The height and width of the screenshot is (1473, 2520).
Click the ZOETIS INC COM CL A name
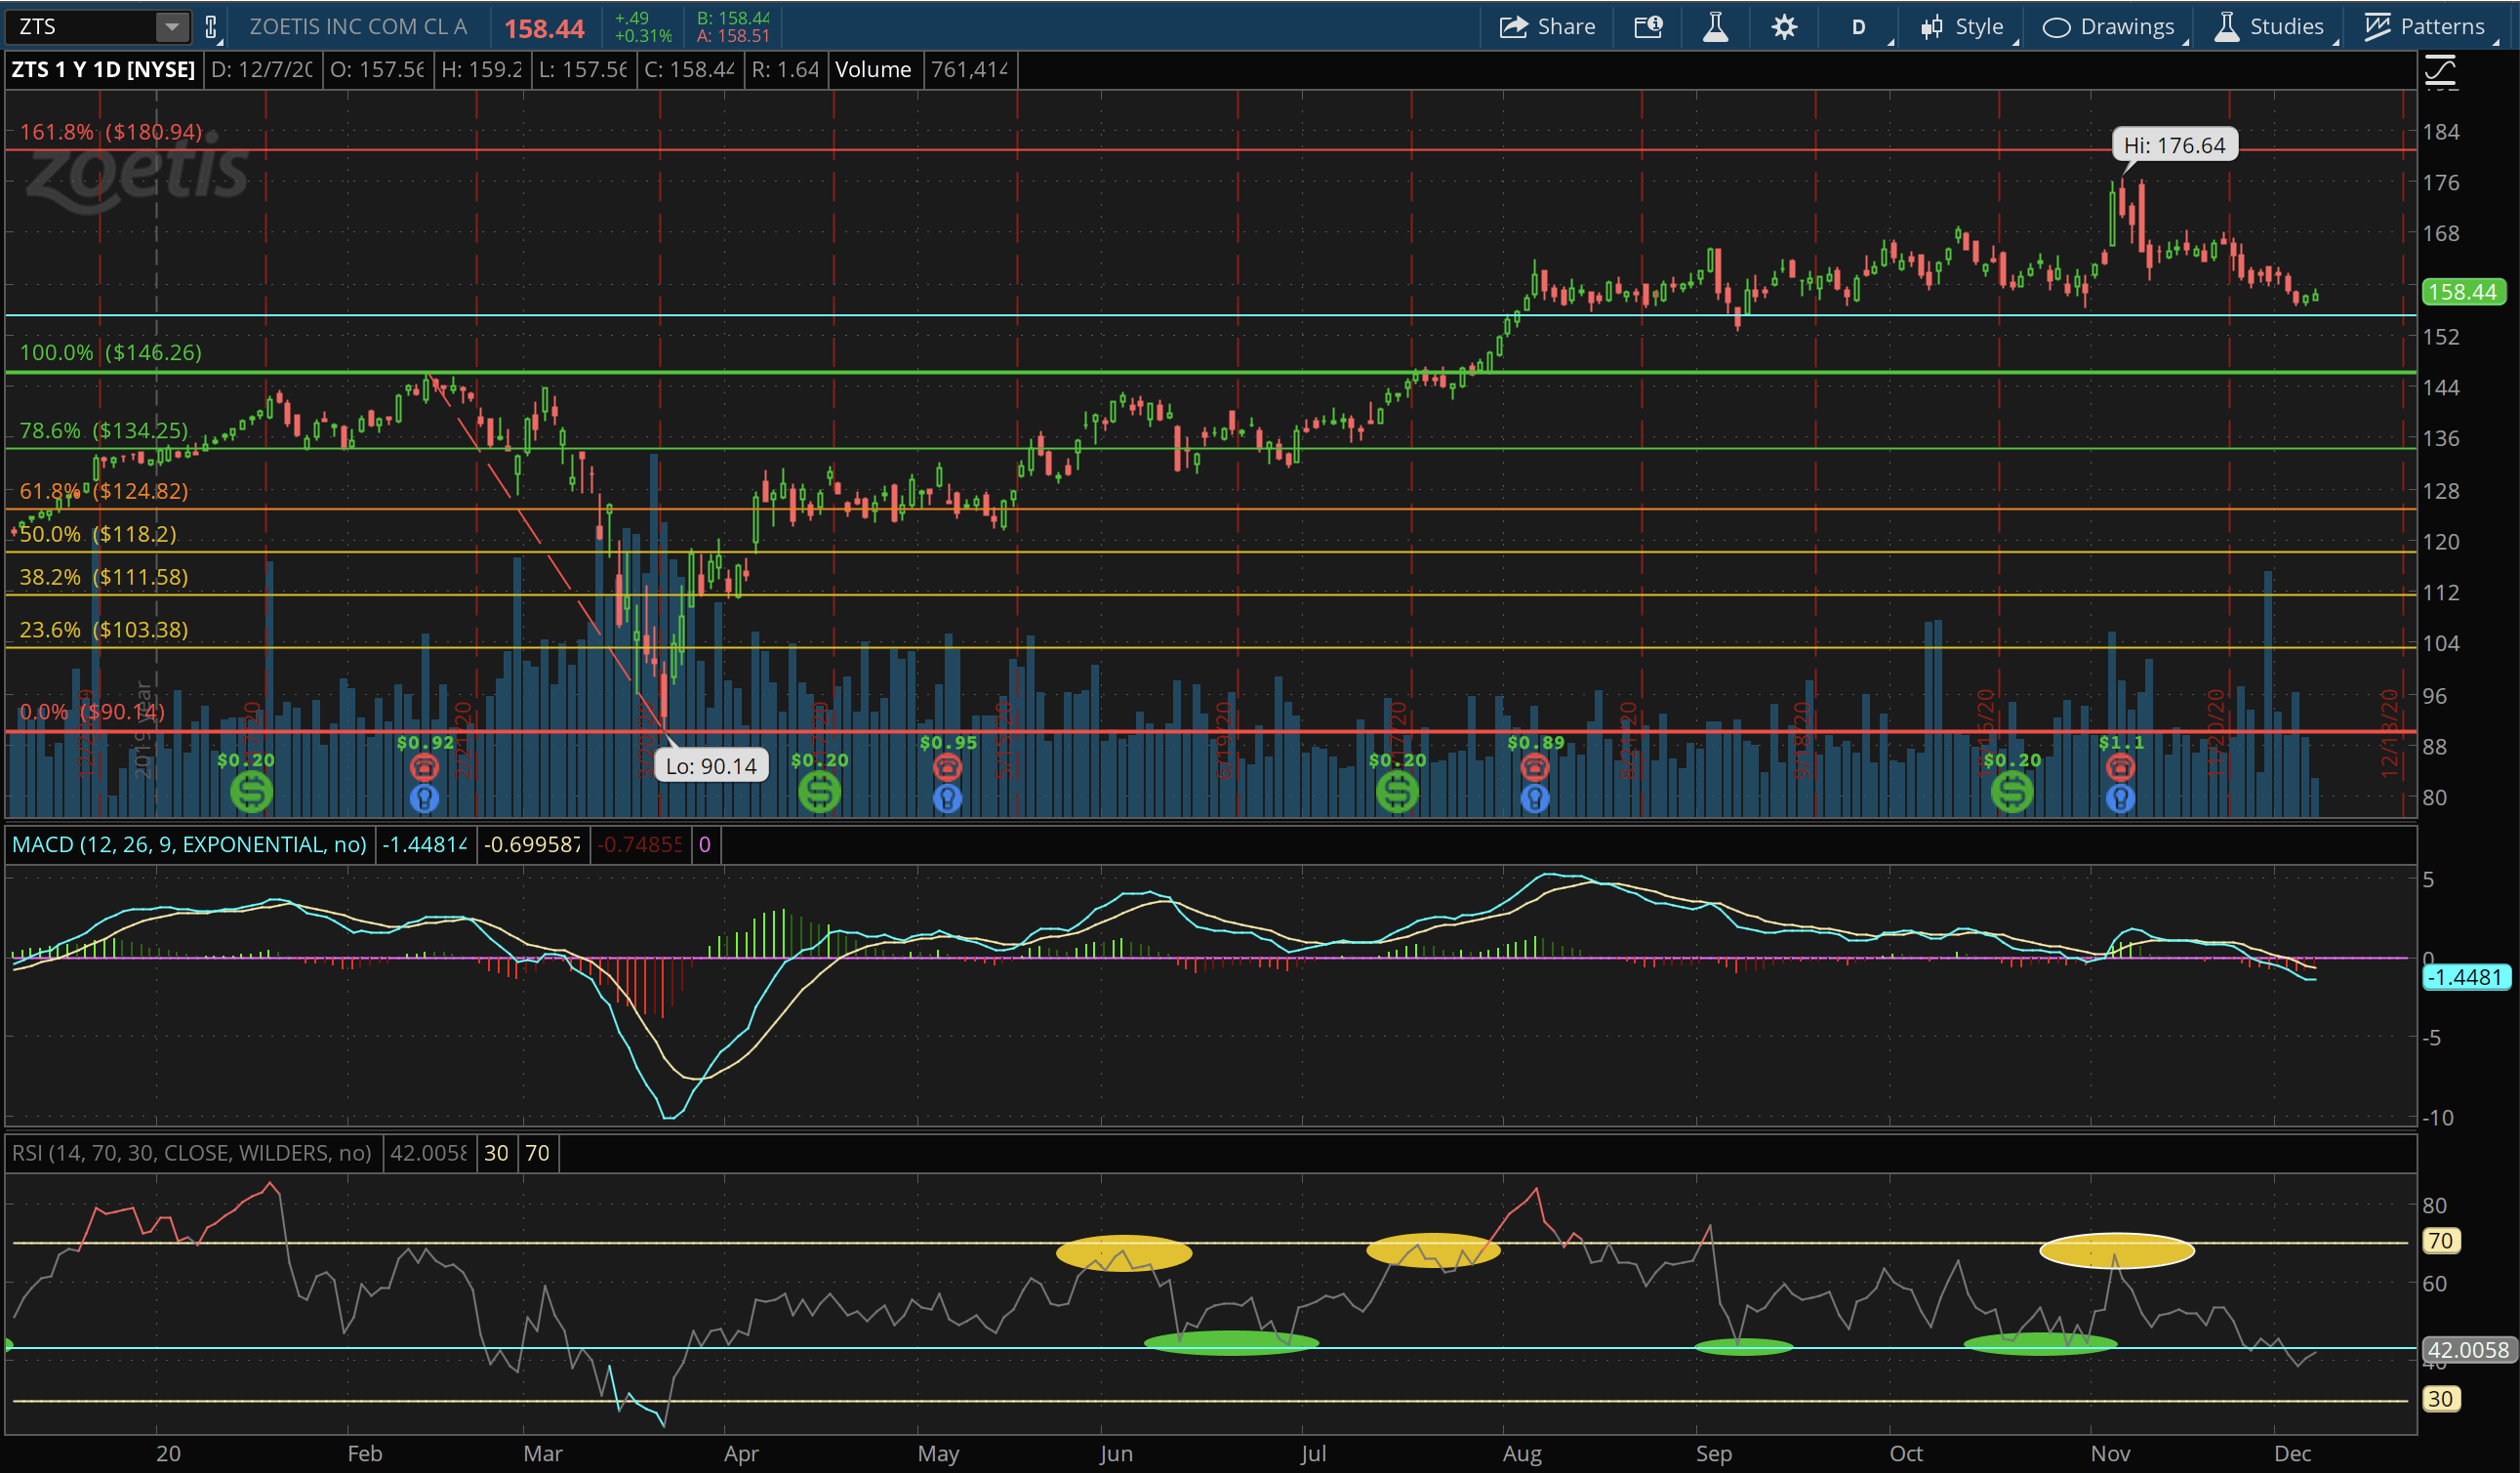click(358, 27)
